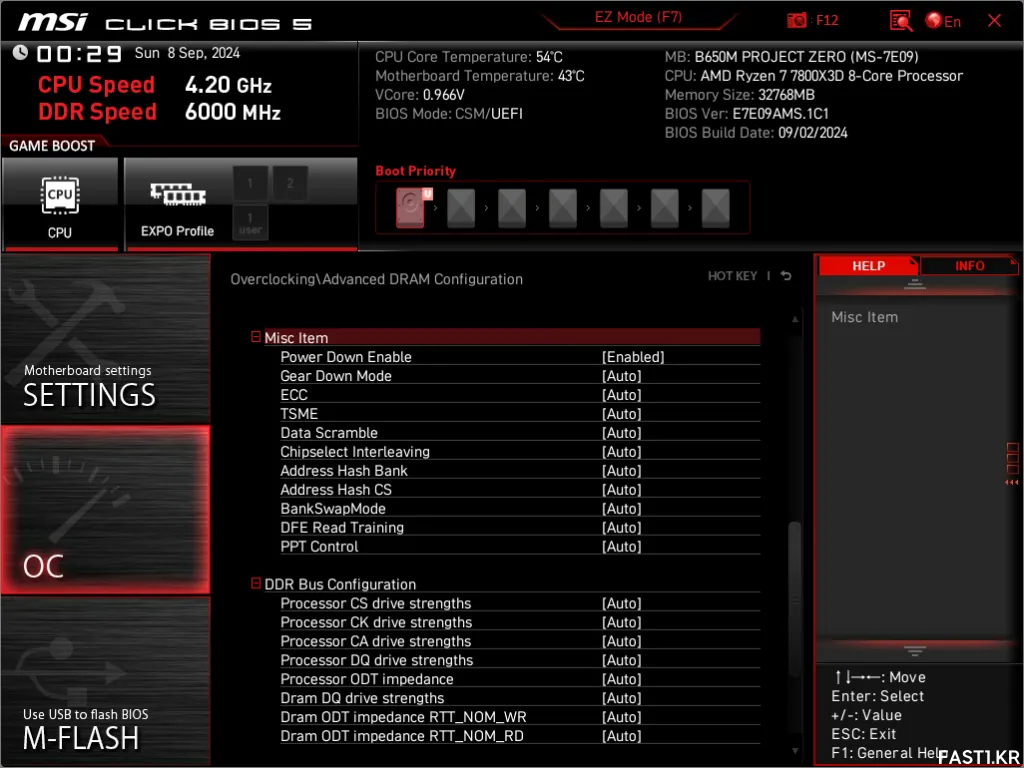Click the screenshot camera F12 icon
The width and height of the screenshot is (1024, 768).
[x=797, y=20]
